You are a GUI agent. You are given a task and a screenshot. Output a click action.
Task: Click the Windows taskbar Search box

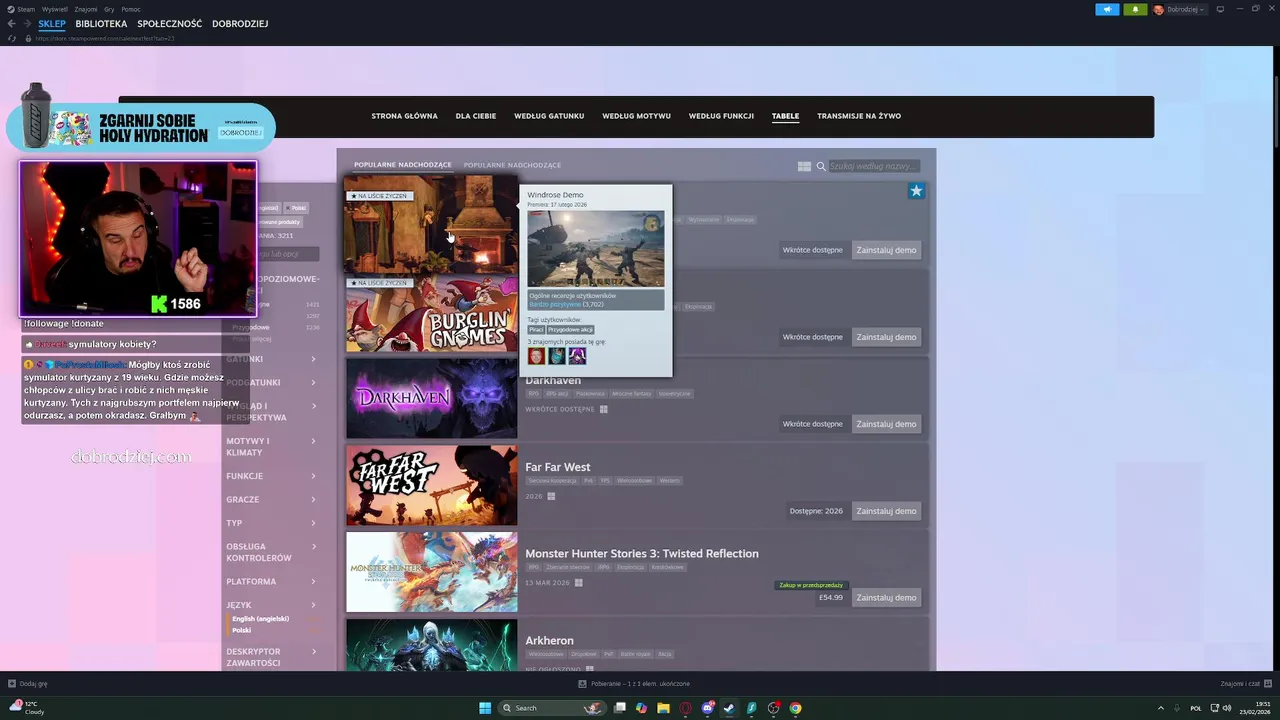tap(552, 708)
